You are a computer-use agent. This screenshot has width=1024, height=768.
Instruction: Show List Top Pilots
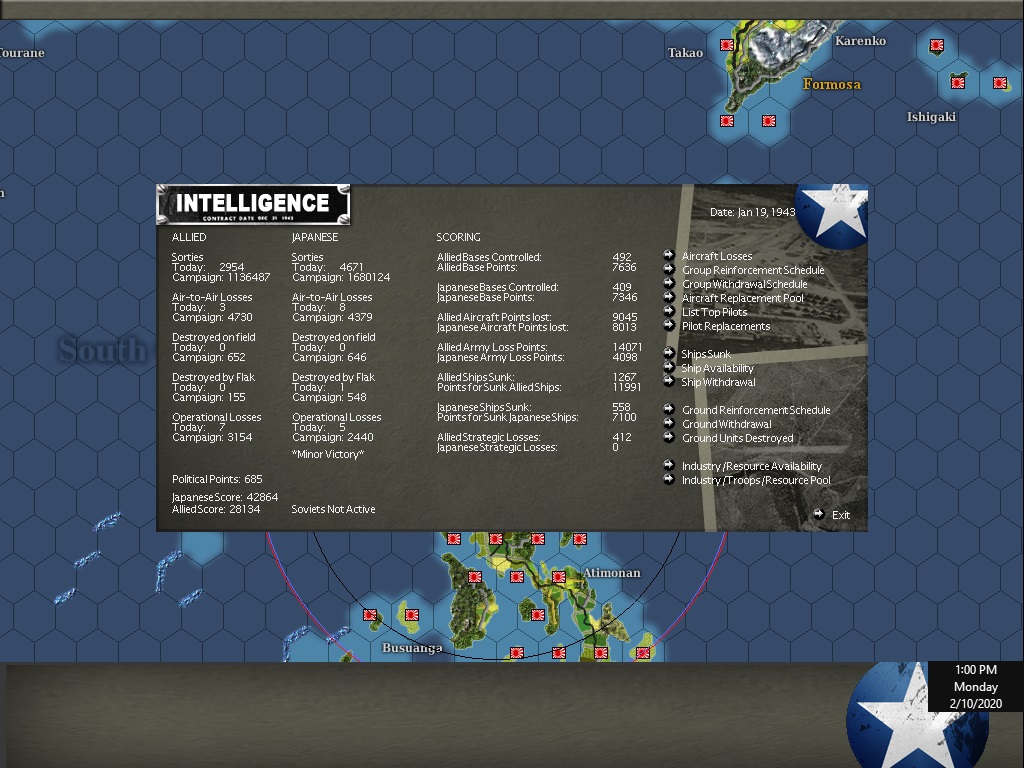coord(714,312)
